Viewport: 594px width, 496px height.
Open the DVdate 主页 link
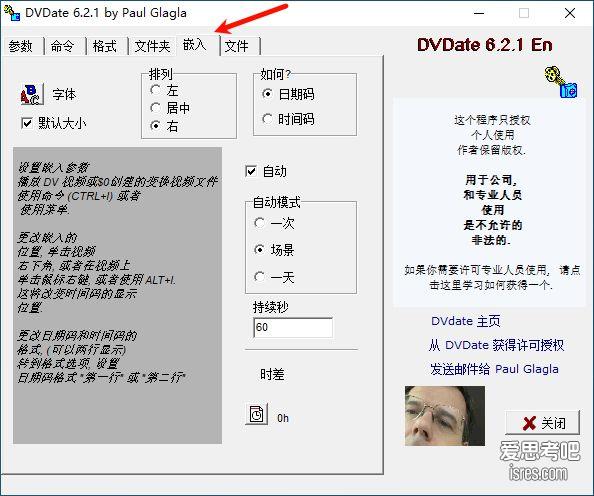pos(466,321)
